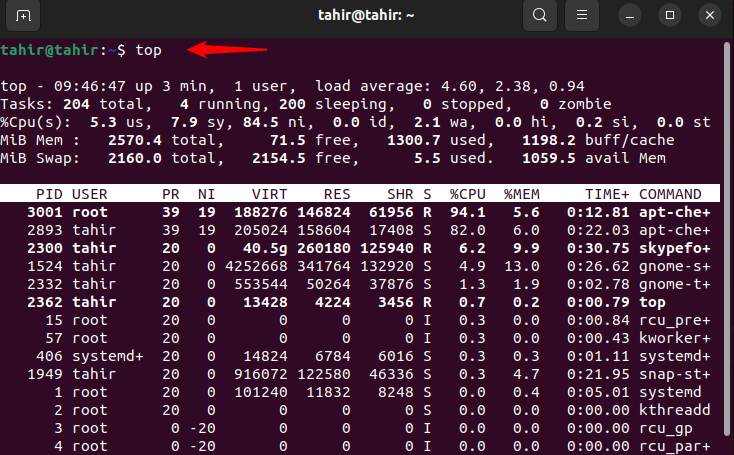The height and width of the screenshot is (455, 734).
Task: Click the PID column header
Action: [49, 194]
